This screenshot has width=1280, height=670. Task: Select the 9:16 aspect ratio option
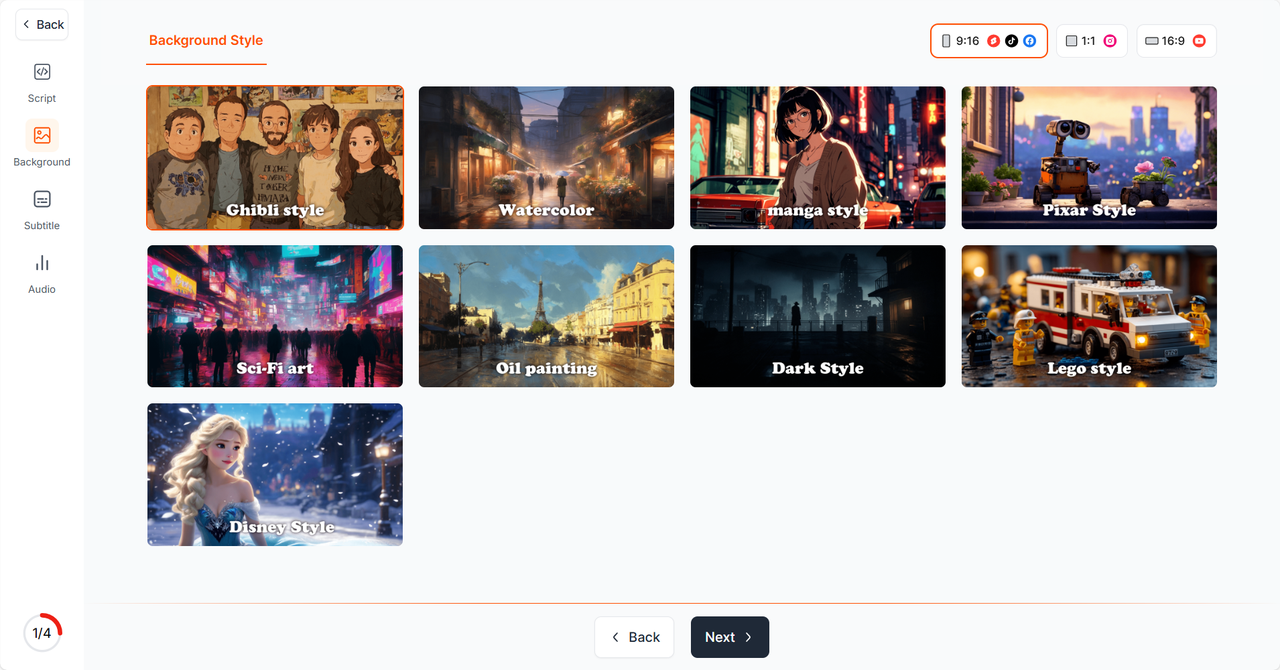coord(989,41)
